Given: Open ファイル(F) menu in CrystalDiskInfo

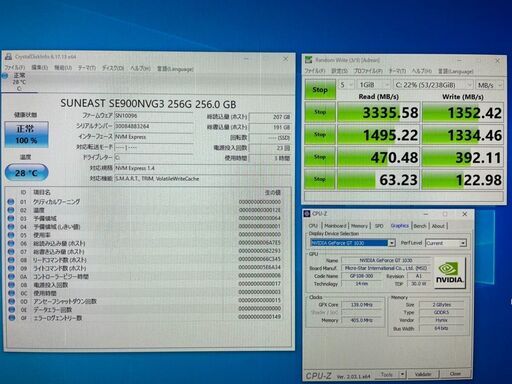Looking at the screenshot, I should pyautogui.click(x=14, y=68).
